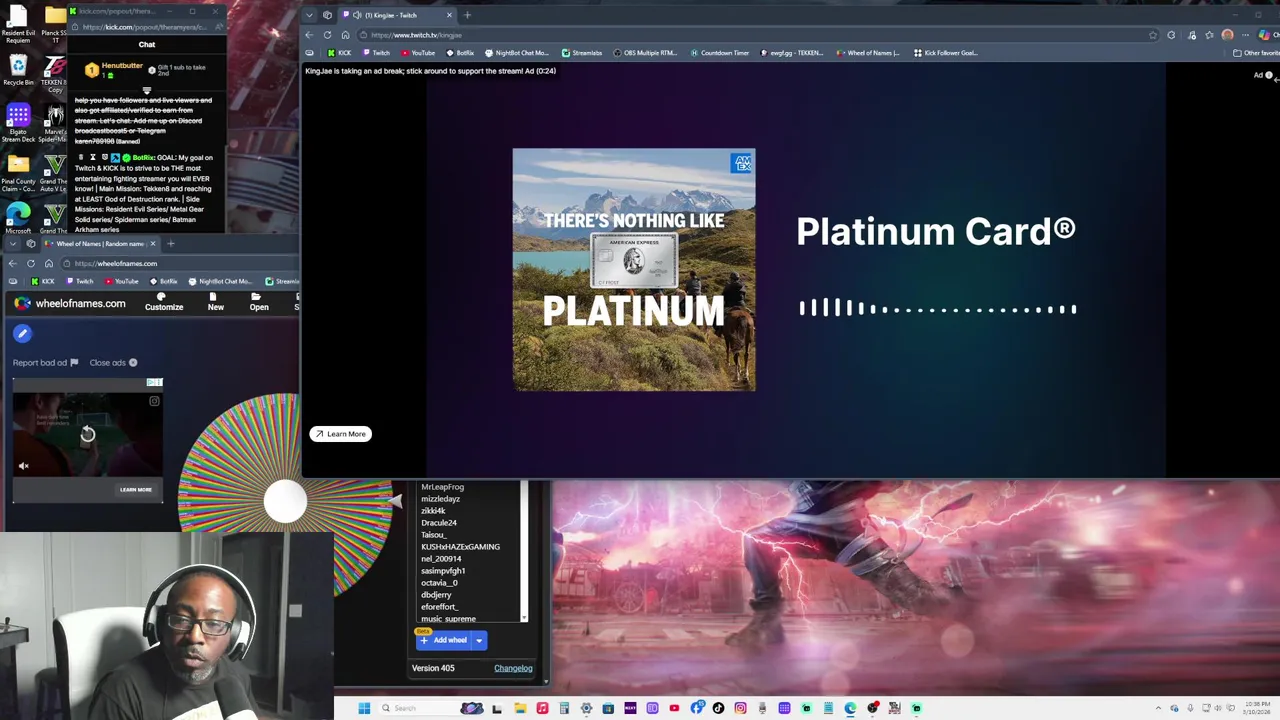Open tab search dropdown in the Twitch browser
1280x720 pixels.
[x=309, y=15]
